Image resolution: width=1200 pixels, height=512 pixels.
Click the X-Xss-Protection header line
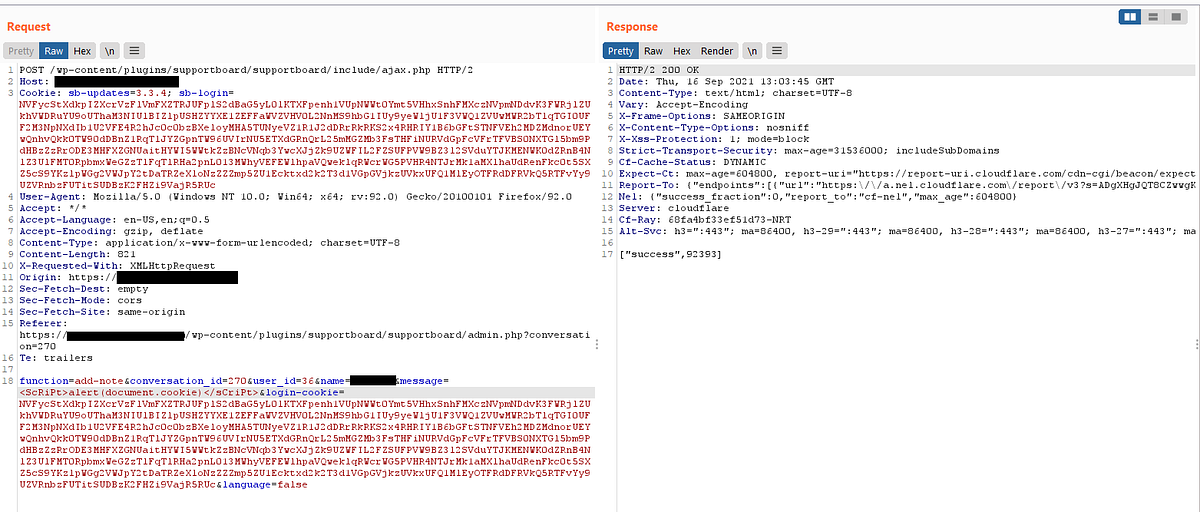click(x=706, y=138)
